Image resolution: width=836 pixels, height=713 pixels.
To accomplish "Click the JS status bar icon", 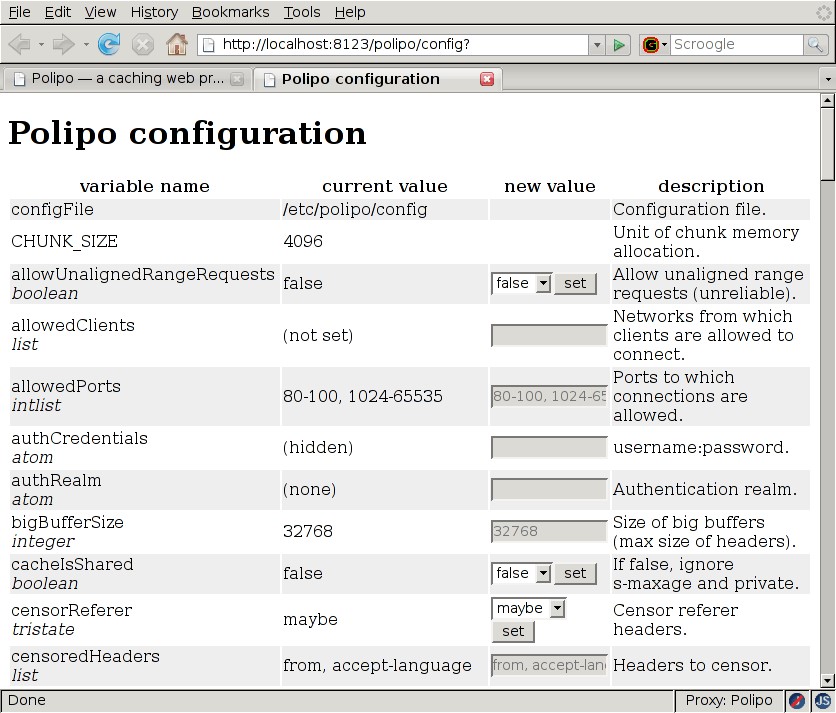I will point(823,700).
